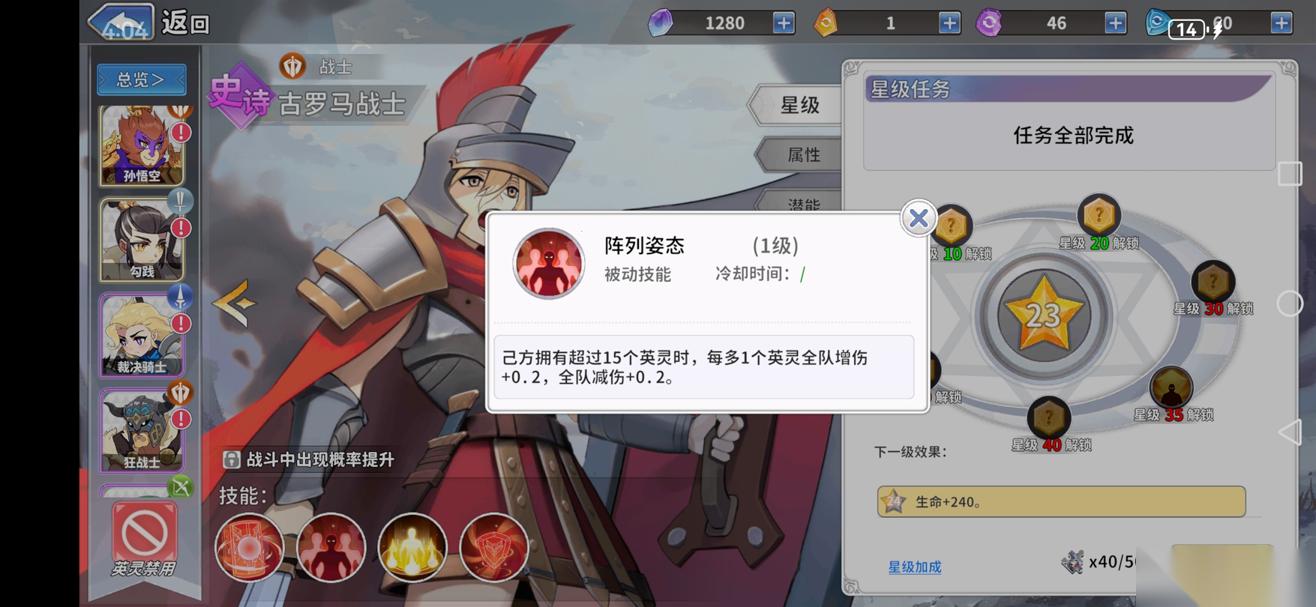Close the 阵列姿态 skill popup
The width and height of the screenshot is (1316, 607).
point(918,219)
